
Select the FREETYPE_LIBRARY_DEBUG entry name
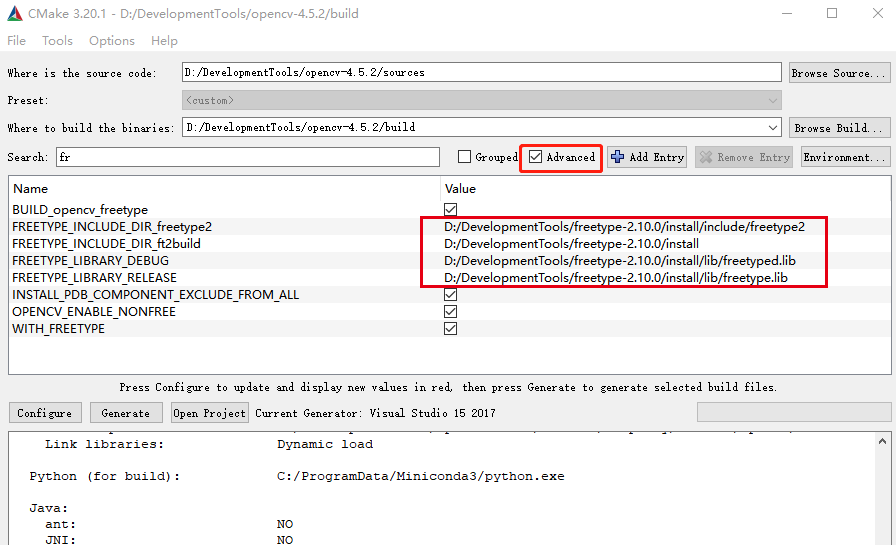(90, 261)
